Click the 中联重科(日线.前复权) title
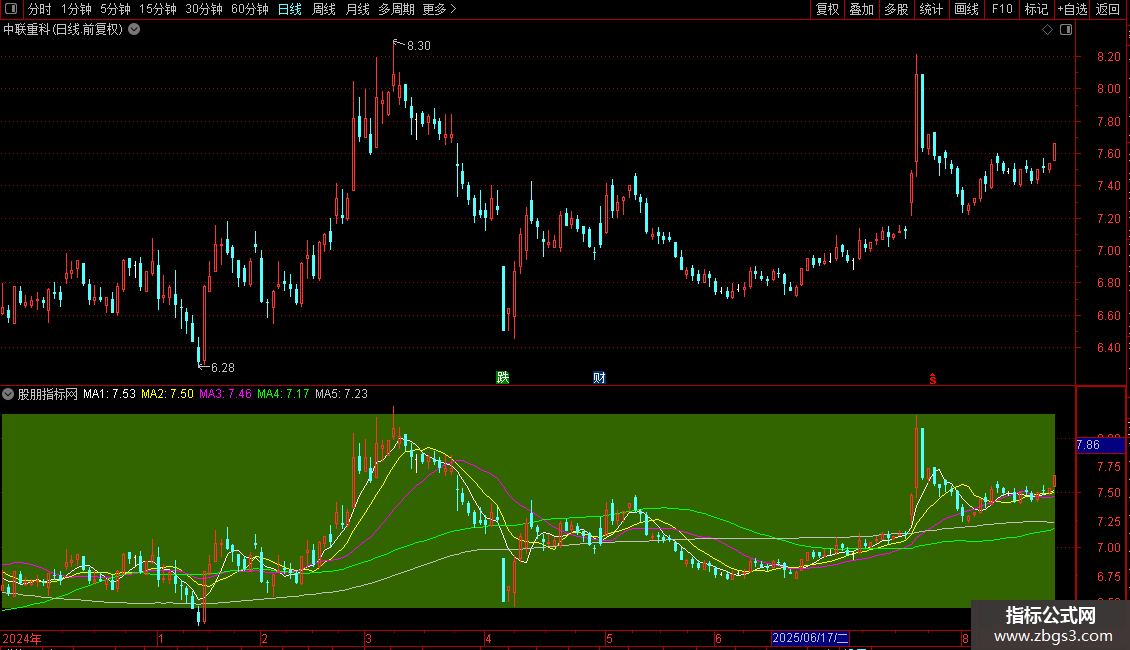The image size is (1130, 650). pos(63,30)
